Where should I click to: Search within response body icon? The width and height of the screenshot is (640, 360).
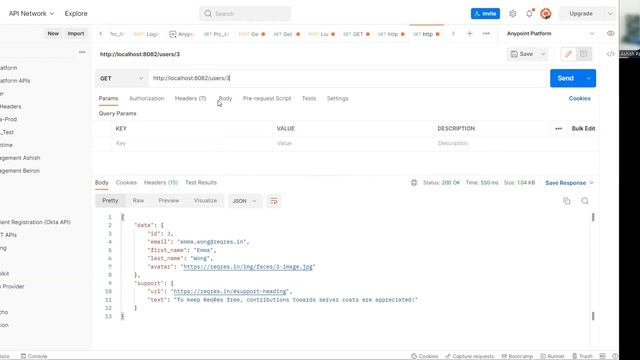[x=585, y=201]
